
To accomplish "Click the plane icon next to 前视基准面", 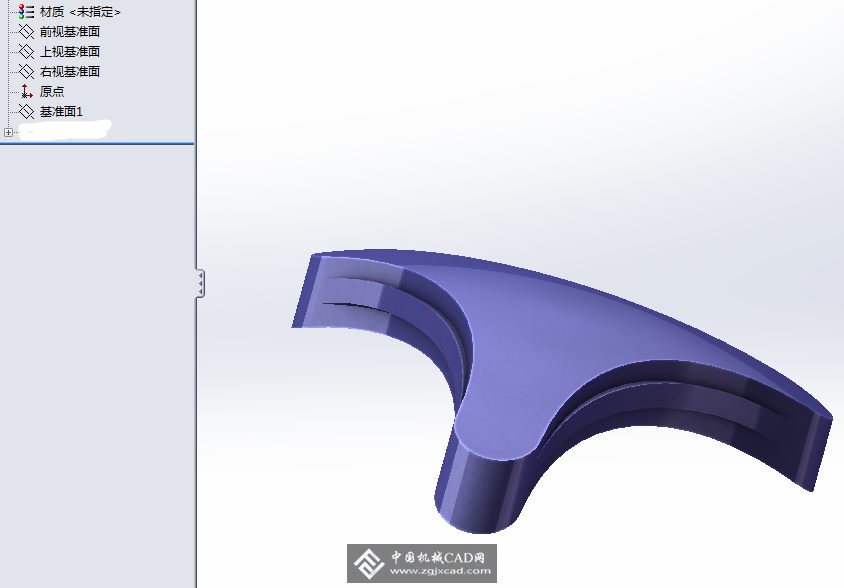I will (26, 31).
